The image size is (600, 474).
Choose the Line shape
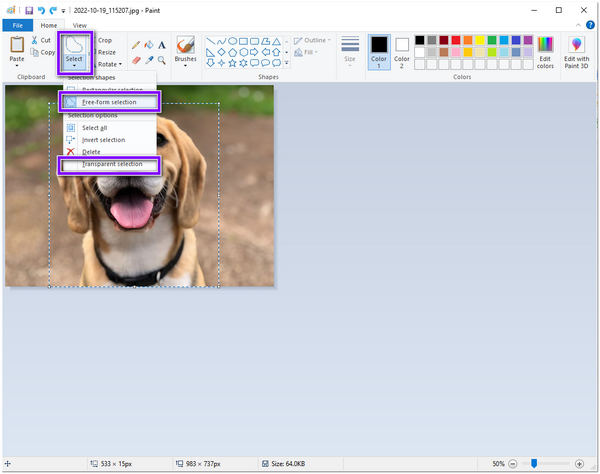210,41
